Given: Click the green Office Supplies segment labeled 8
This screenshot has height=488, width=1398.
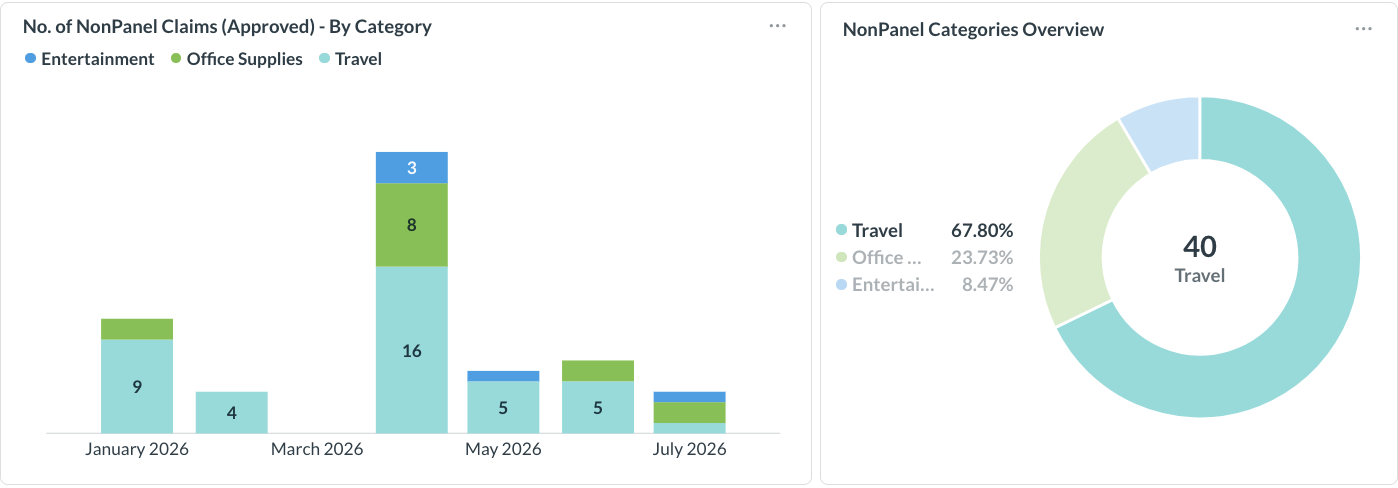Looking at the screenshot, I should [x=411, y=225].
